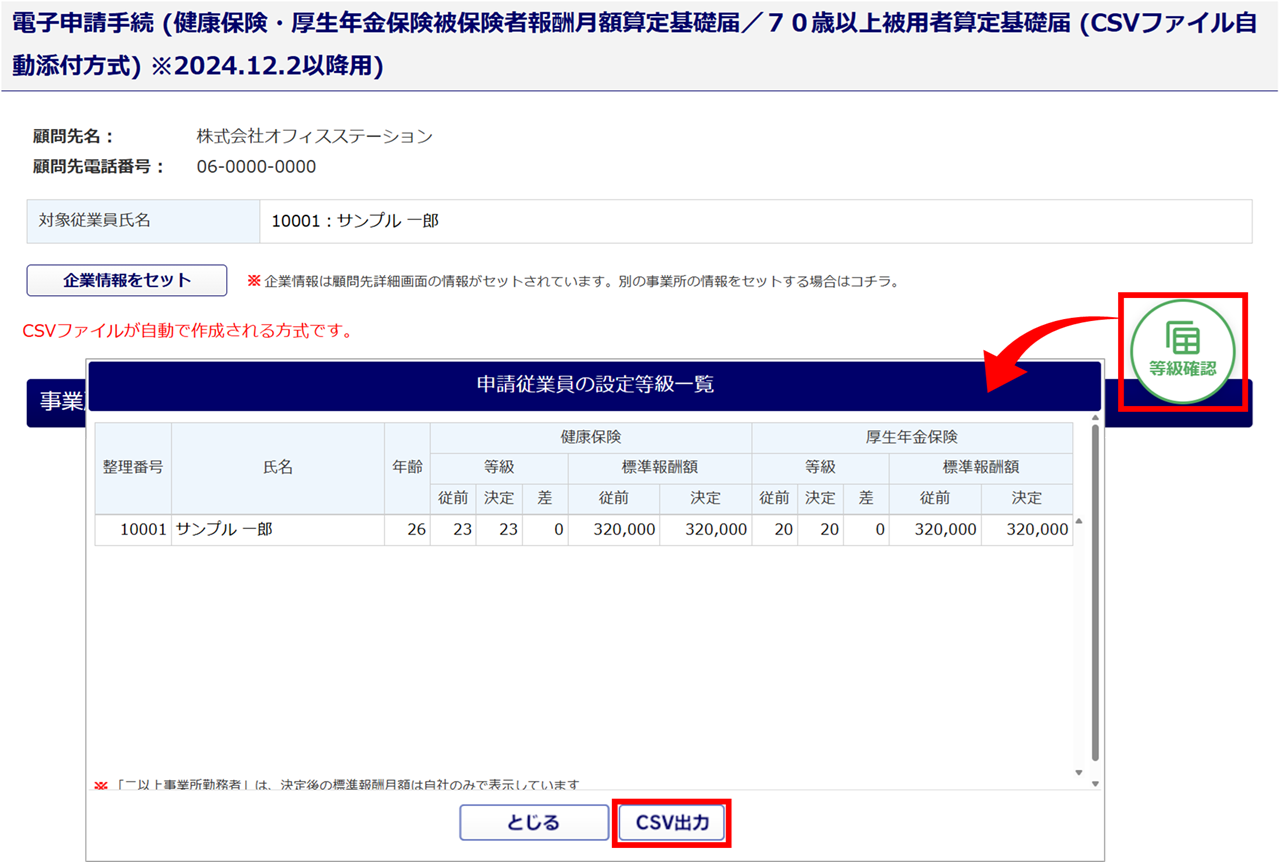Screen dimensions: 1280x862
Task: Click the 対象従業員氏名 value field
Action: [755, 221]
